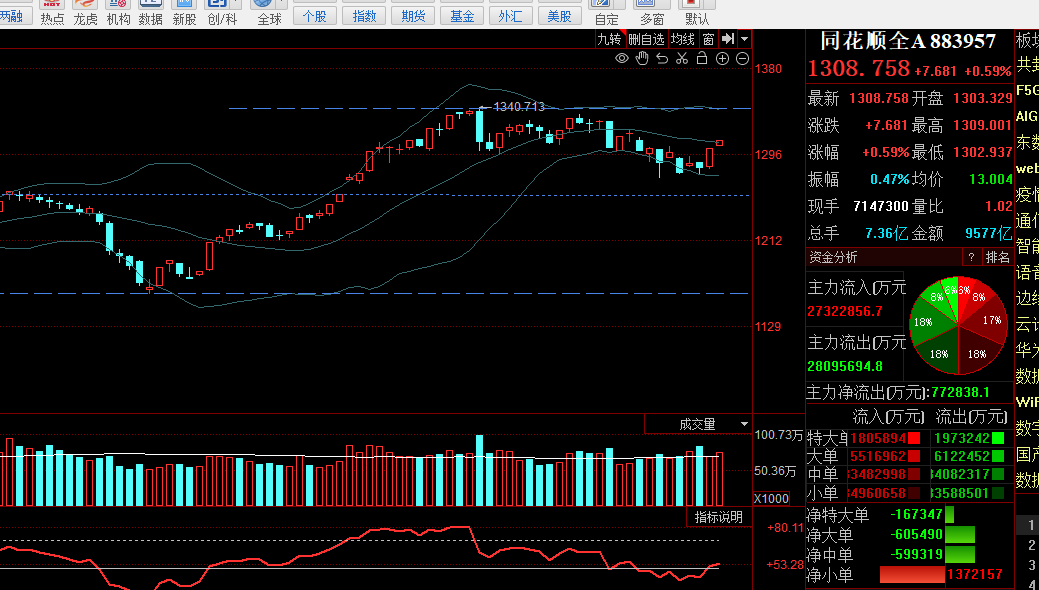
Task: Open the 数据 data toolbar item
Action: (x=151, y=13)
